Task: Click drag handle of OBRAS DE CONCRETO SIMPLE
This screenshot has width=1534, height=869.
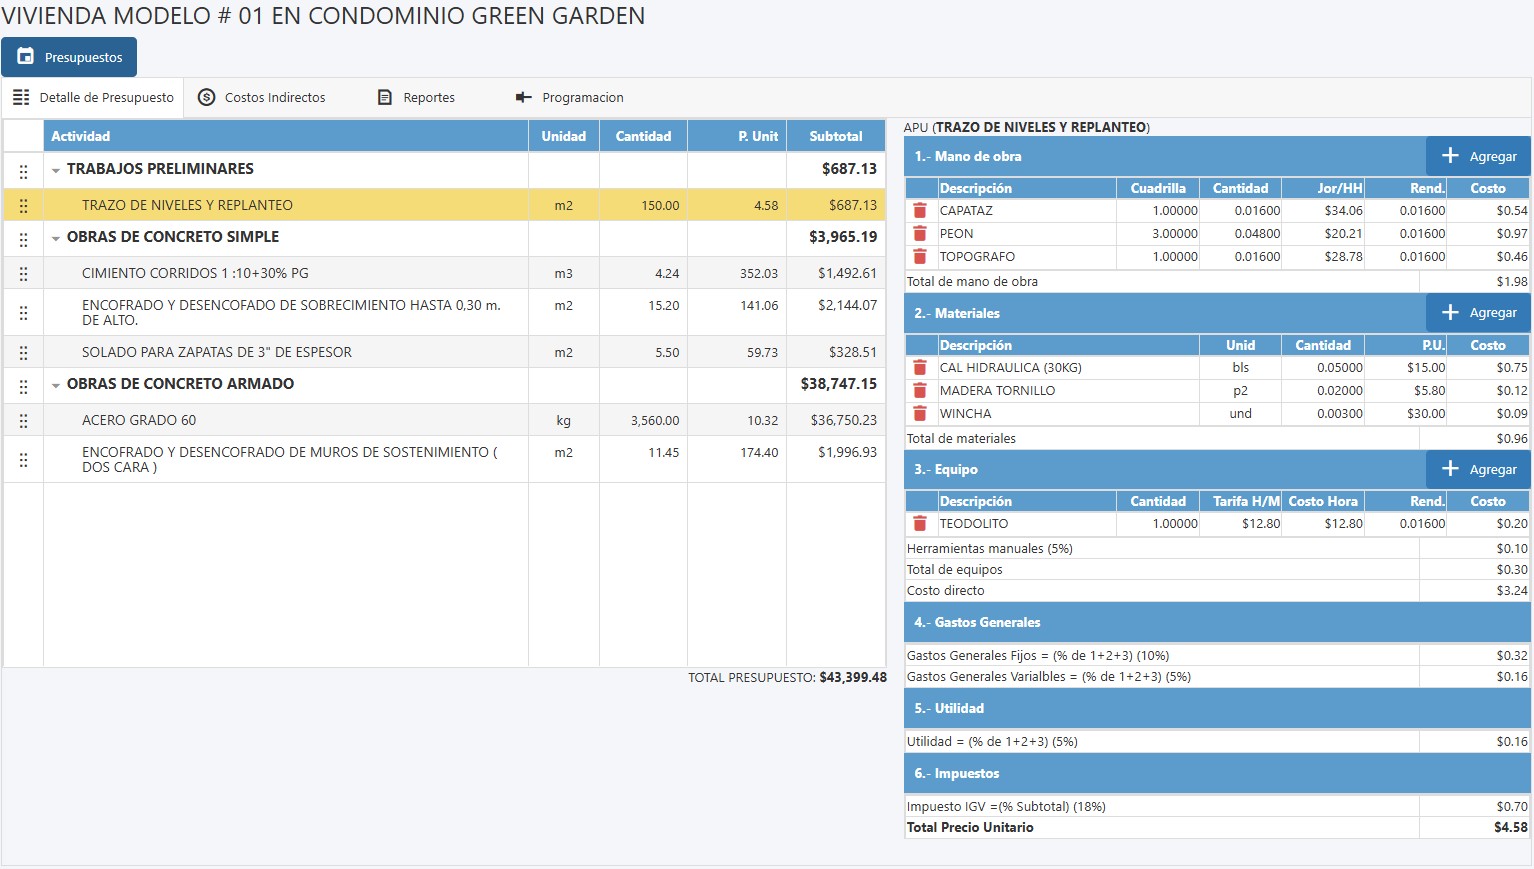Action: [x=24, y=239]
